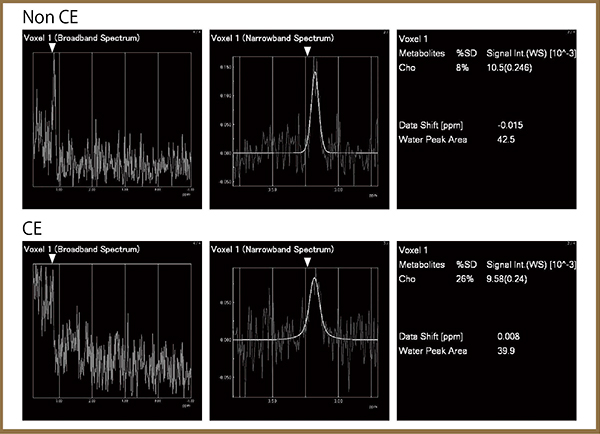Click the triangle marker above Non CE narrowband peak
Image resolution: width=600 pixels, height=434 pixels.
[x=308, y=49]
